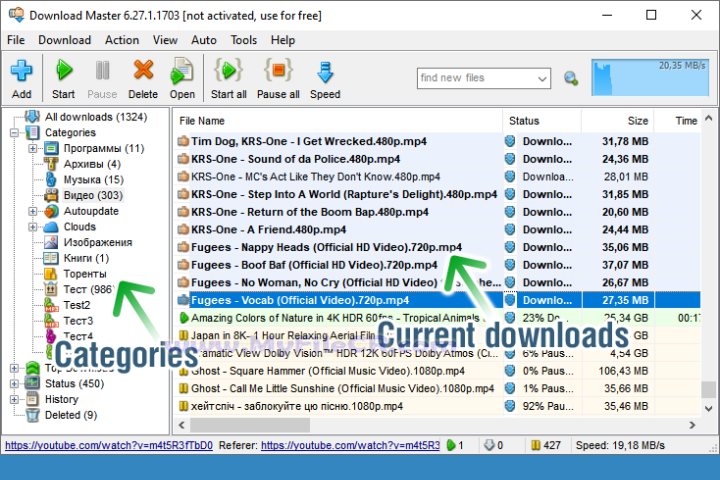This screenshot has width=720, height=480.
Task: Click the horizontal scrollbar right arrow
Action: [x=692, y=425]
